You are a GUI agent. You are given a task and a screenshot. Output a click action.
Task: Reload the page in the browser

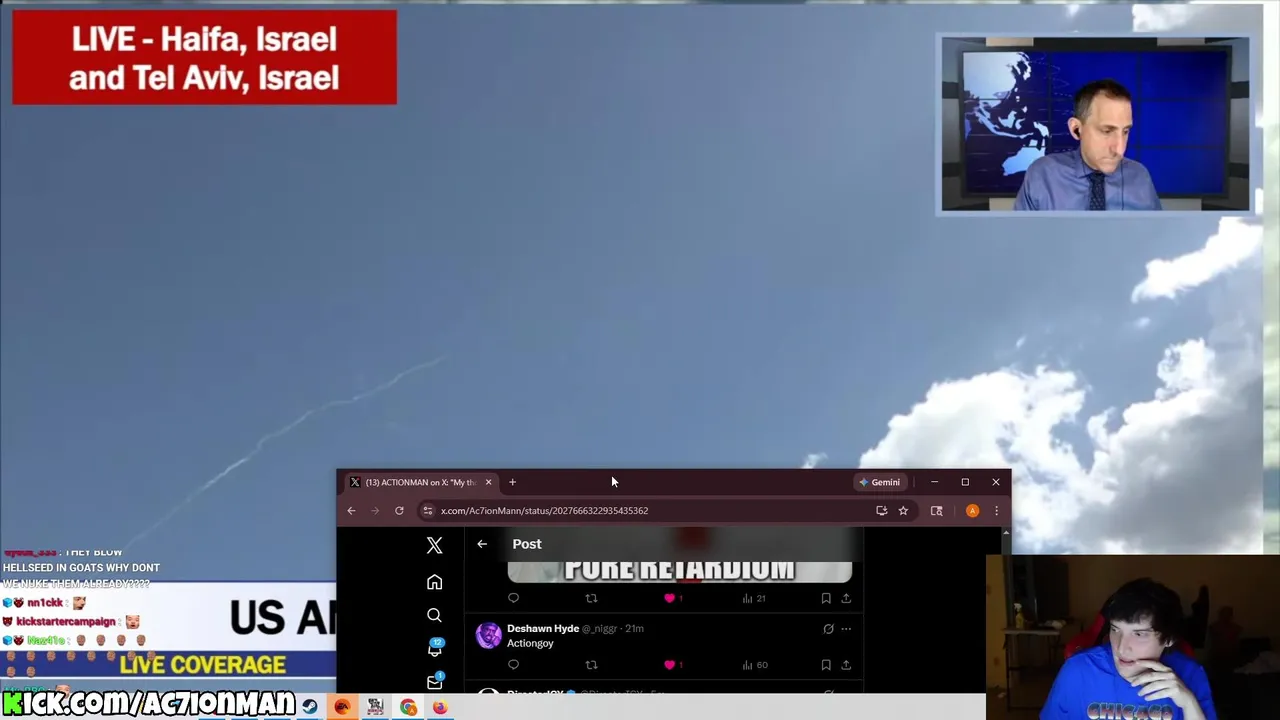pyautogui.click(x=399, y=511)
